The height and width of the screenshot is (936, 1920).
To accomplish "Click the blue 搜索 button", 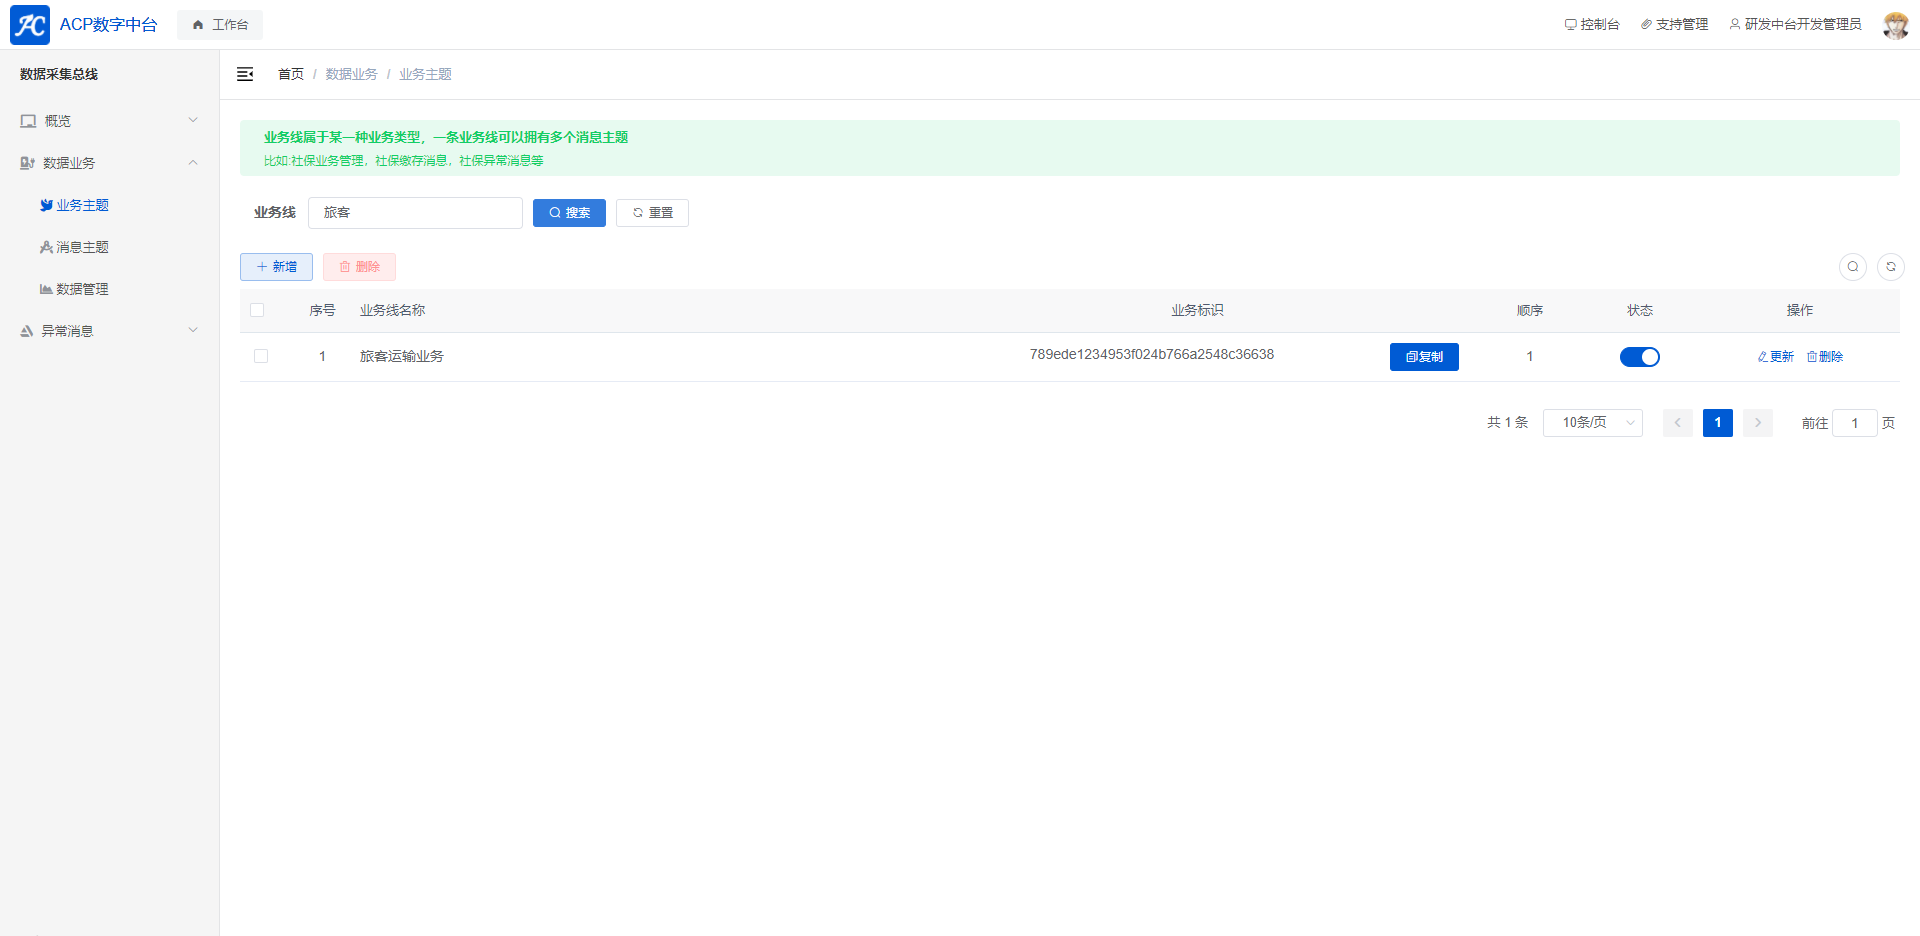I will (569, 213).
